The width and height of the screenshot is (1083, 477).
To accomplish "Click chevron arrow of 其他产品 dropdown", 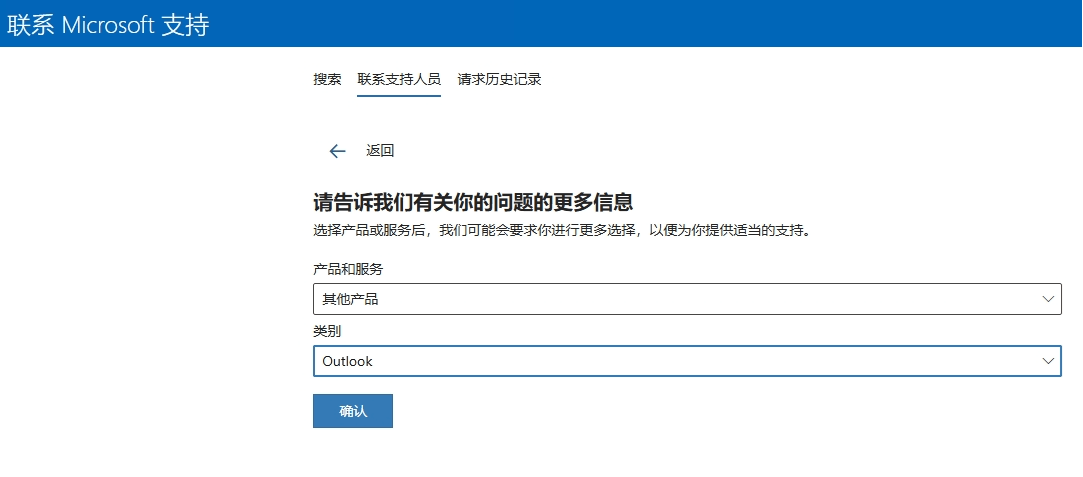I will pos(1048,299).
